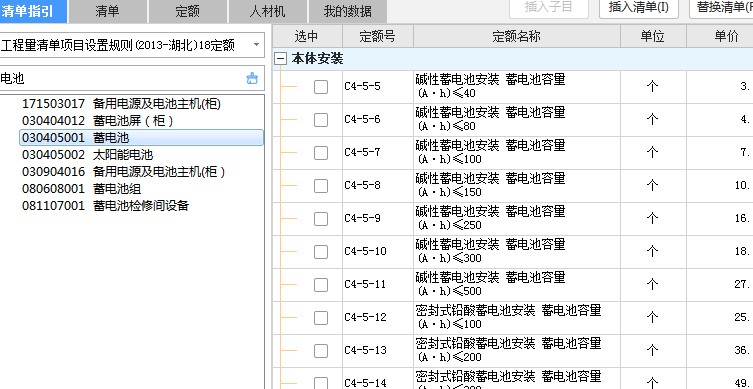Click the 插入清单(I) button
This screenshot has width=753, height=389.
point(639,8)
